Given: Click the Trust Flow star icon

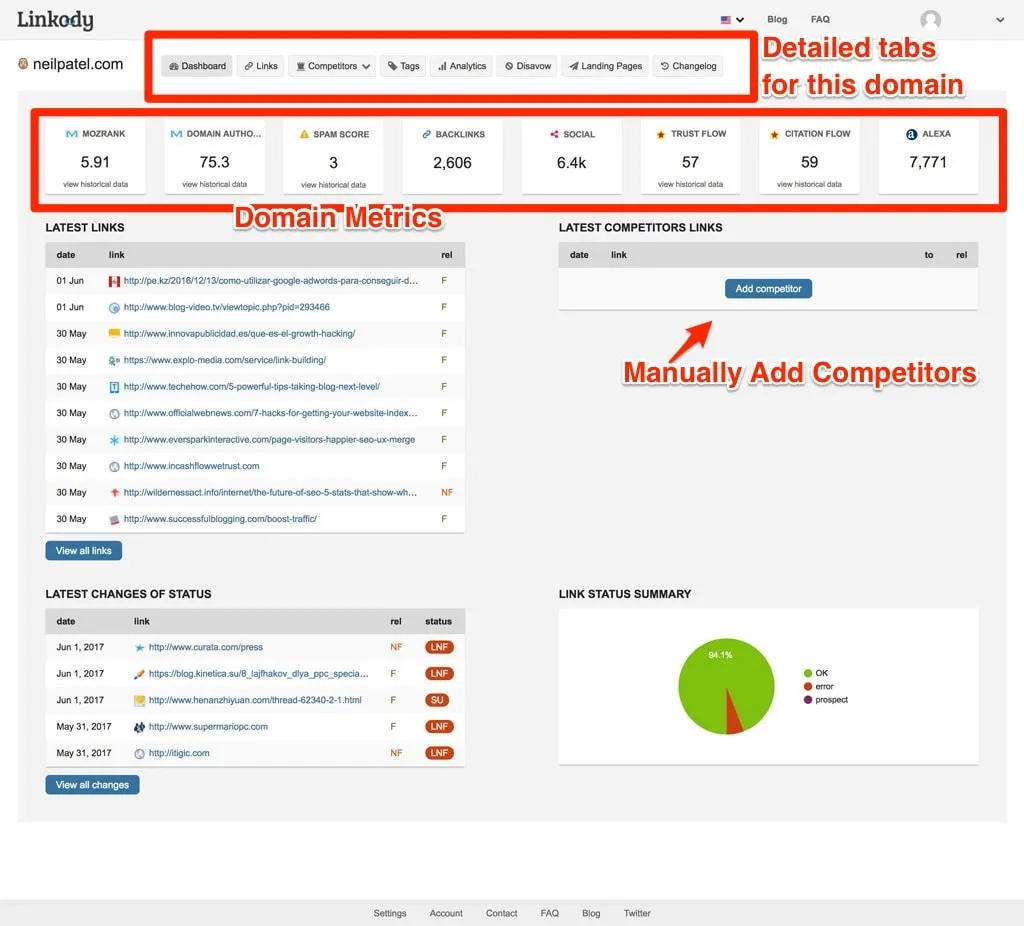Looking at the screenshot, I should 661,134.
